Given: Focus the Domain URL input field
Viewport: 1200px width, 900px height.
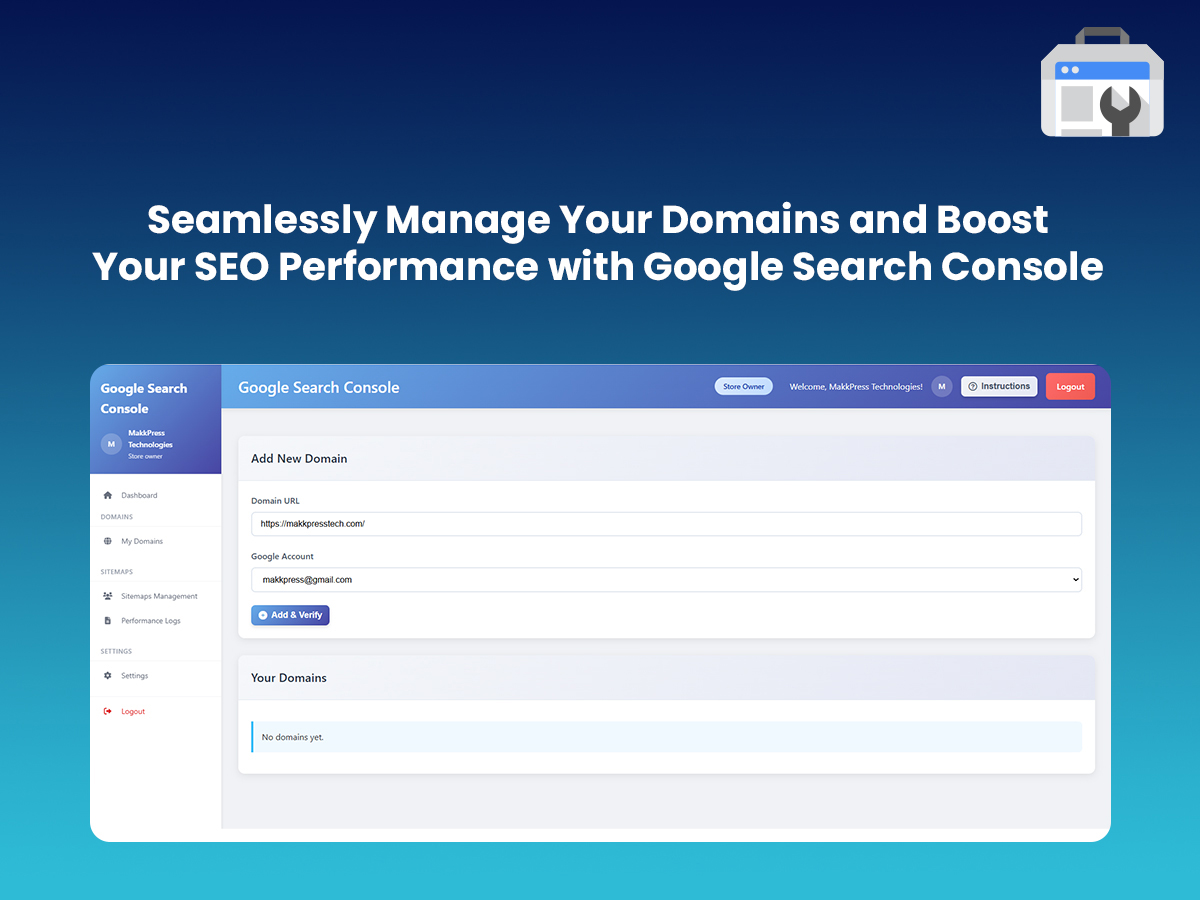Looking at the screenshot, I should point(666,523).
